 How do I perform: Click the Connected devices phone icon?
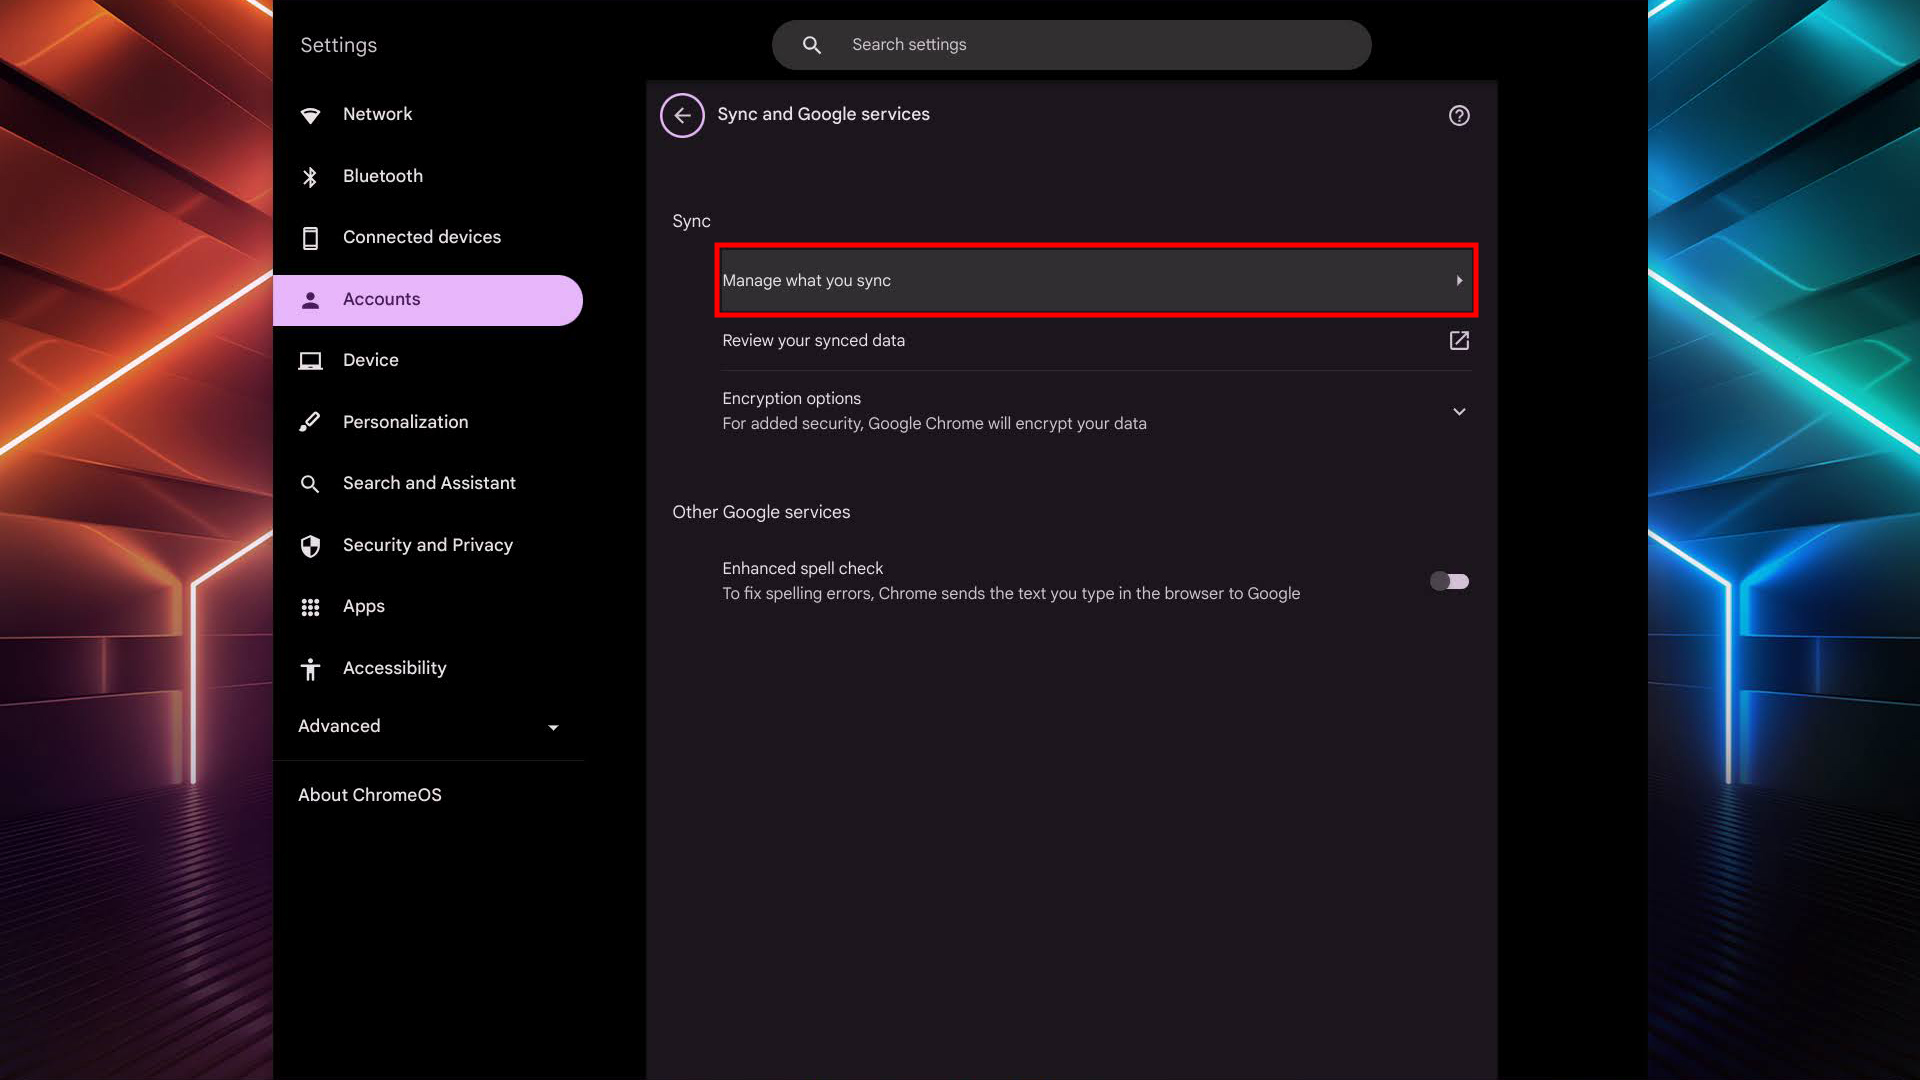point(310,238)
